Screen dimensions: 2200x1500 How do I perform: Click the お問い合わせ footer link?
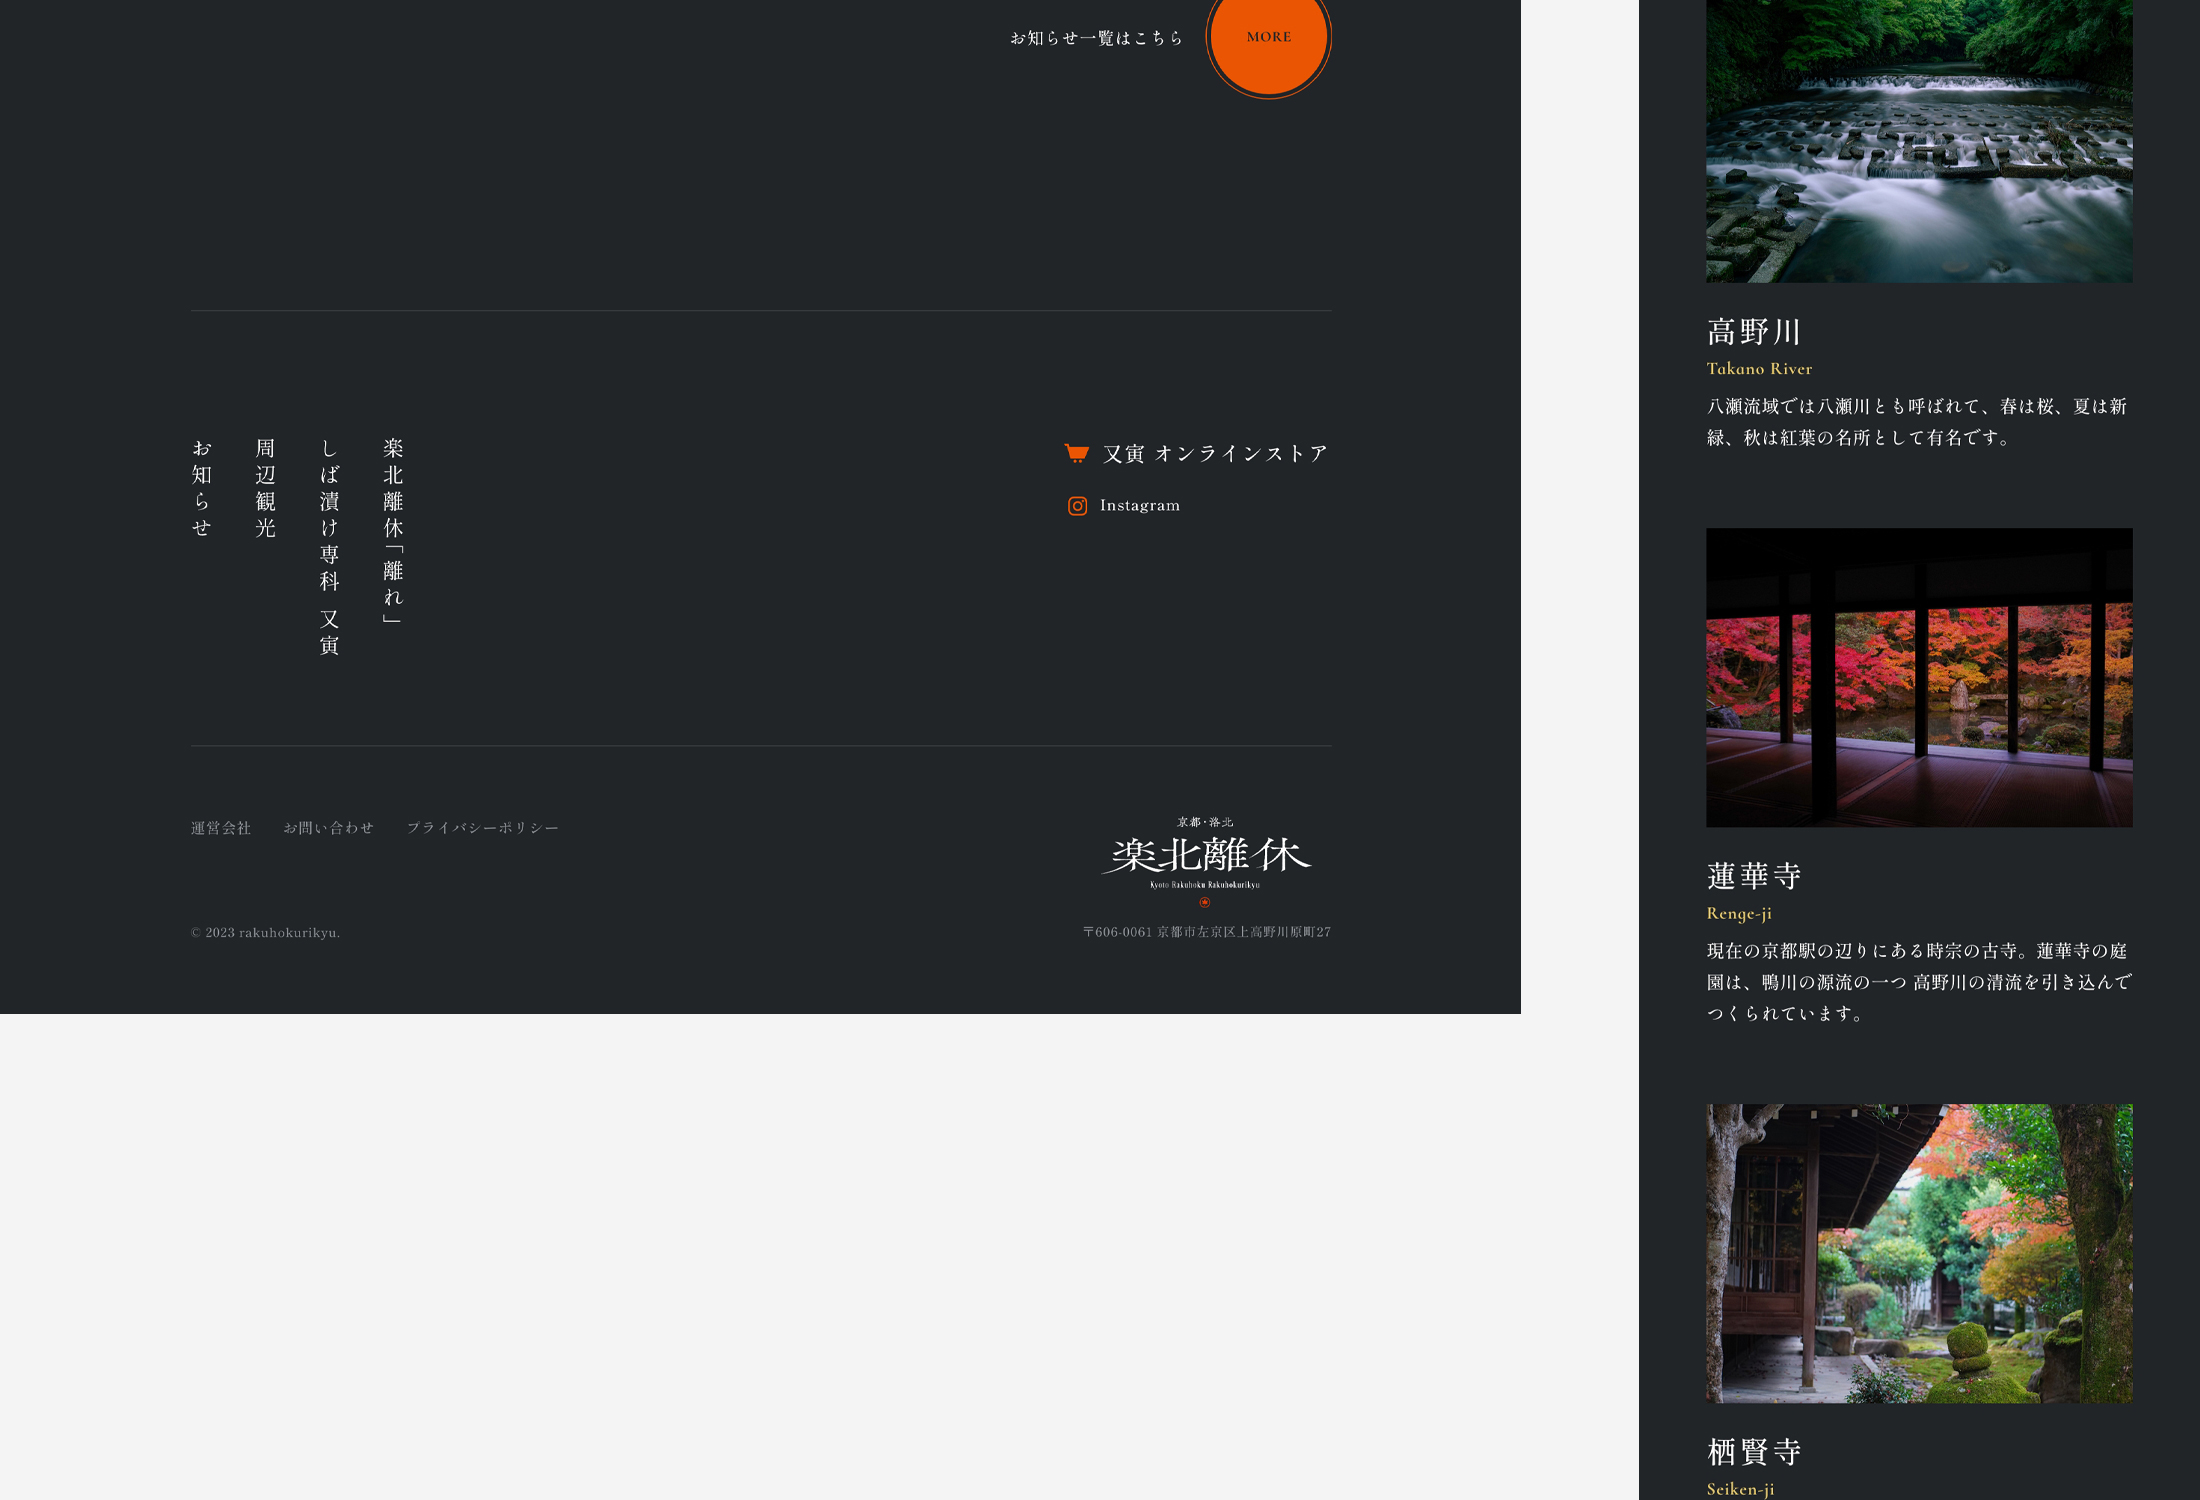[x=328, y=828]
